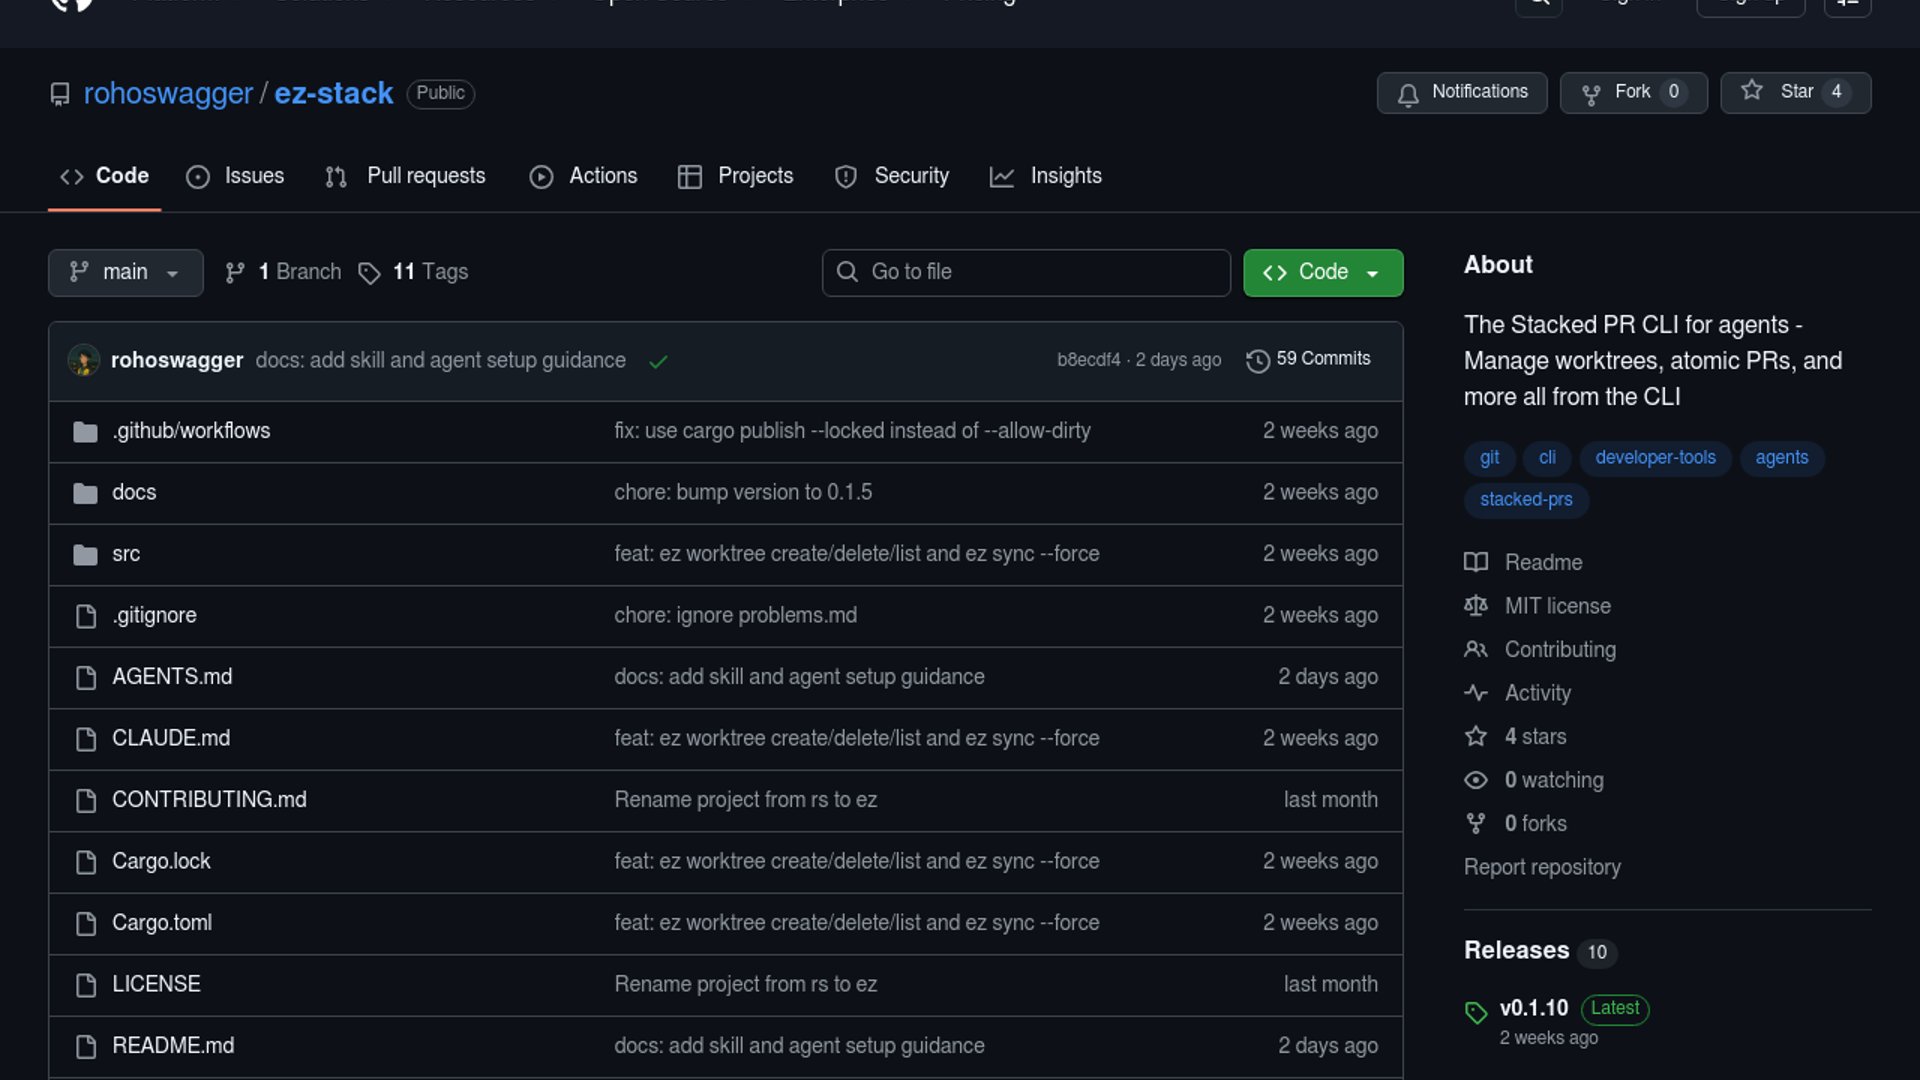Click the green commit status checkmark
Viewport: 1920px width, 1080px height.
click(658, 361)
